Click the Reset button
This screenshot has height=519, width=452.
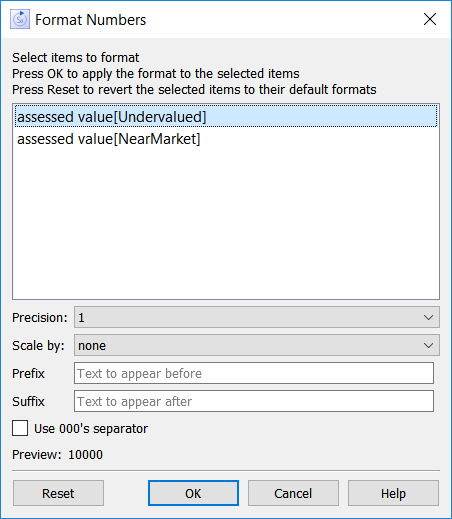pos(58,493)
